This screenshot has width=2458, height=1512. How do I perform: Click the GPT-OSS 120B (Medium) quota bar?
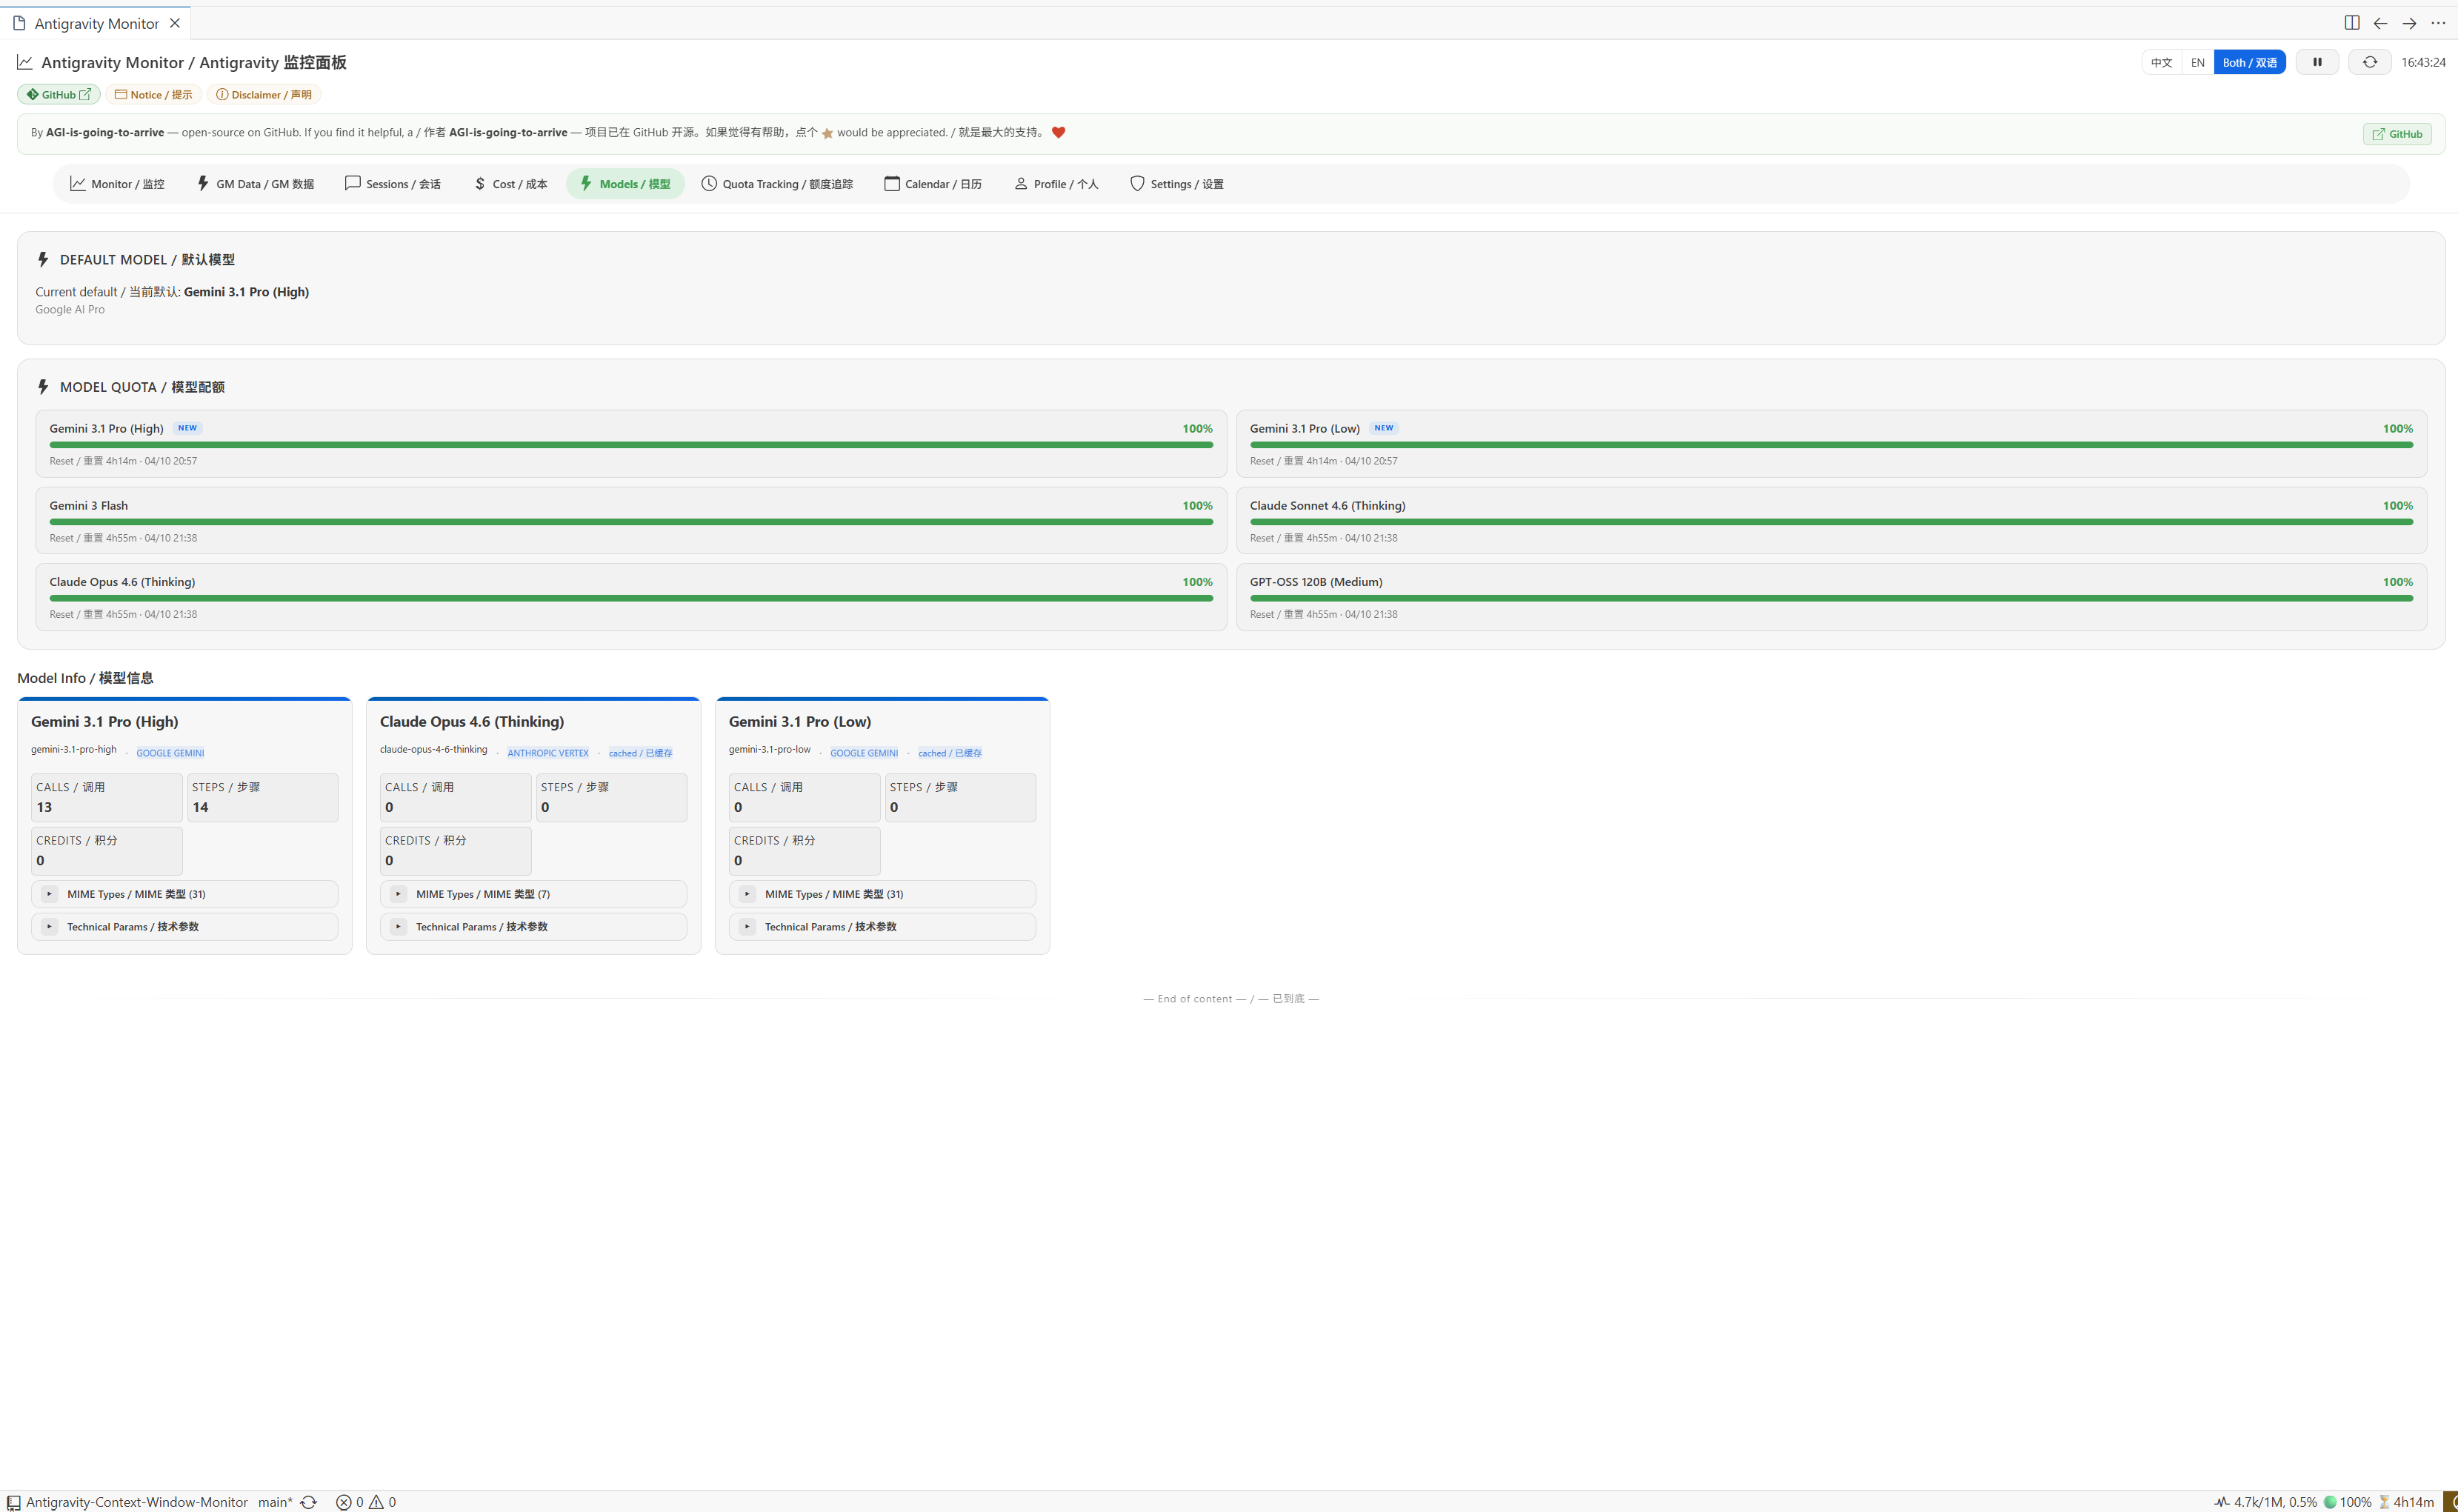pyautogui.click(x=1831, y=597)
